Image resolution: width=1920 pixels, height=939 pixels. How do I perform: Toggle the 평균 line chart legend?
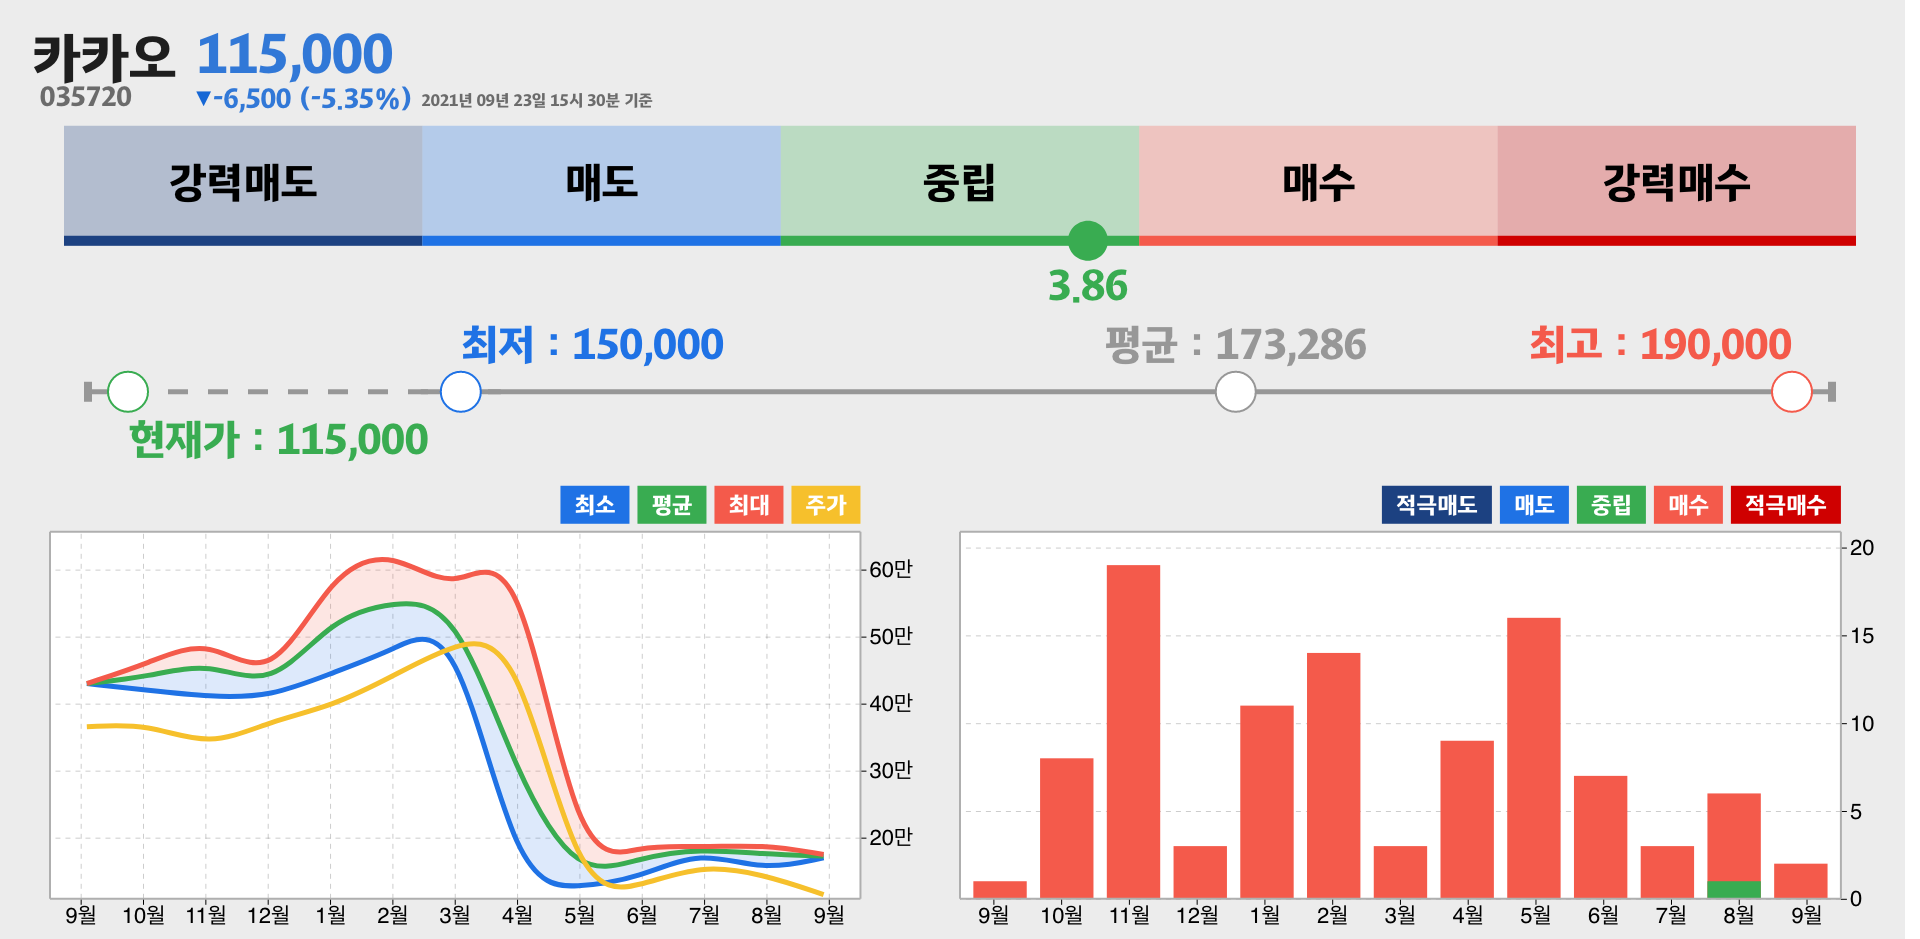tap(672, 505)
